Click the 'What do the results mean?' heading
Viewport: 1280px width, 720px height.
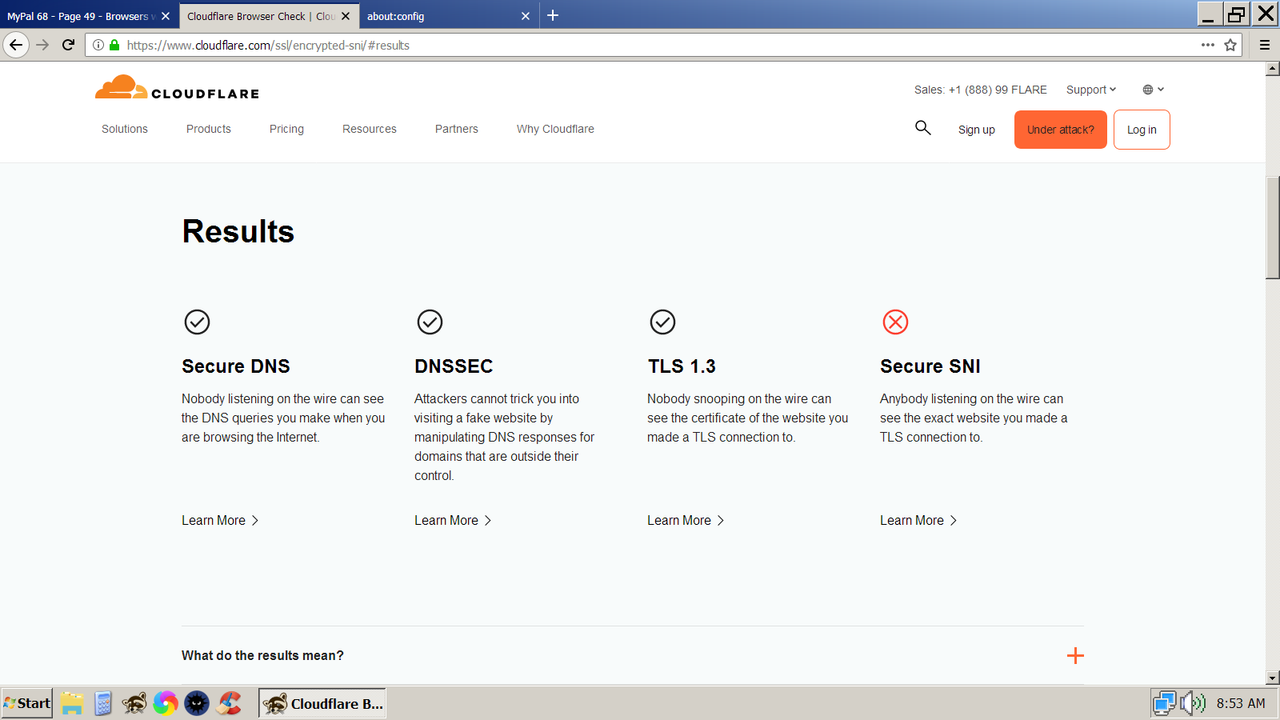click(263, 656)
